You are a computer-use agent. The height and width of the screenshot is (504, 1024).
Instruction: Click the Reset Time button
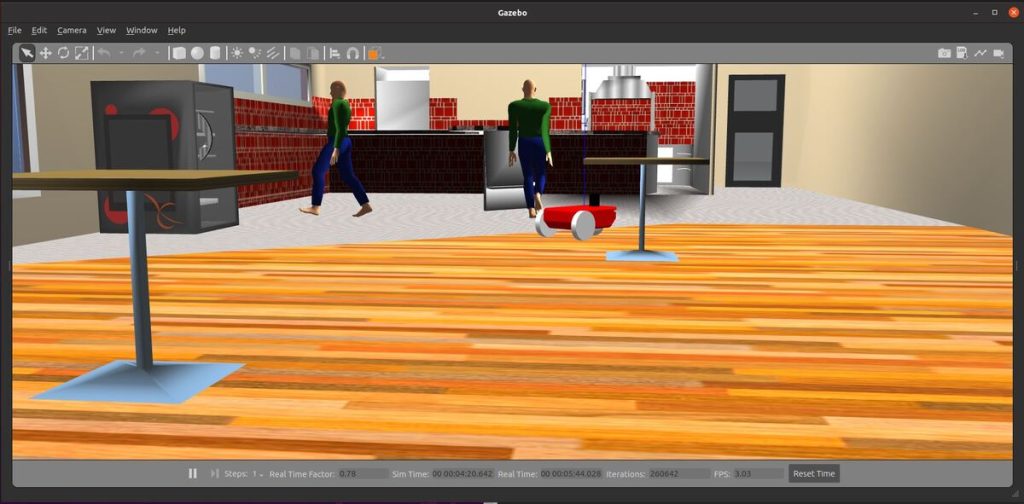pyautogui.click(x=814, y=473)
